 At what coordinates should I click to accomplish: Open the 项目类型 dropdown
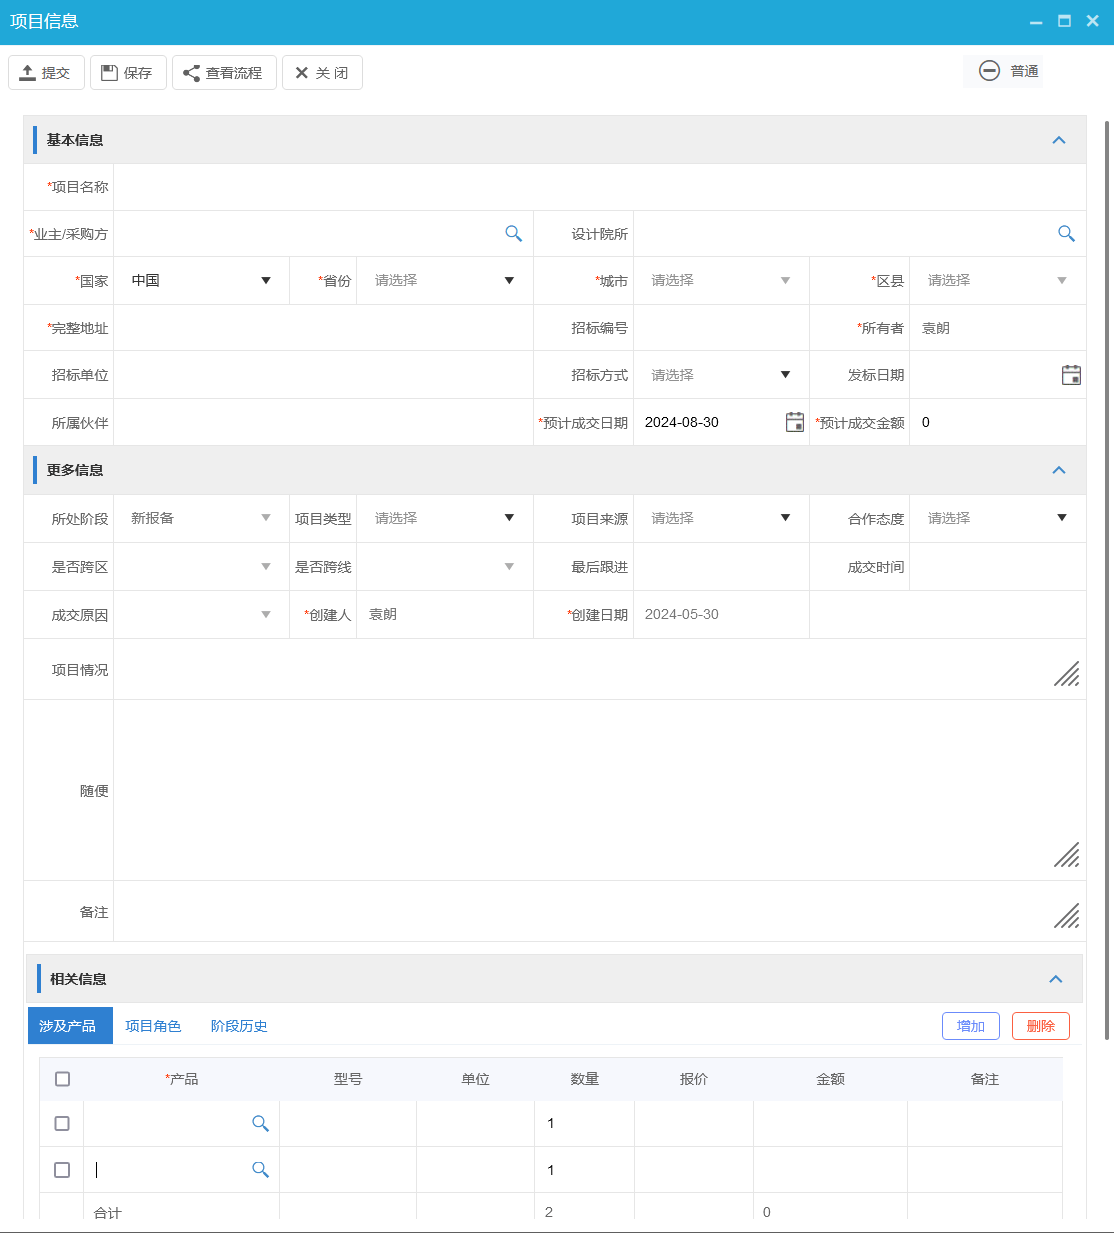pyautogui.click(x=510, y=518)
